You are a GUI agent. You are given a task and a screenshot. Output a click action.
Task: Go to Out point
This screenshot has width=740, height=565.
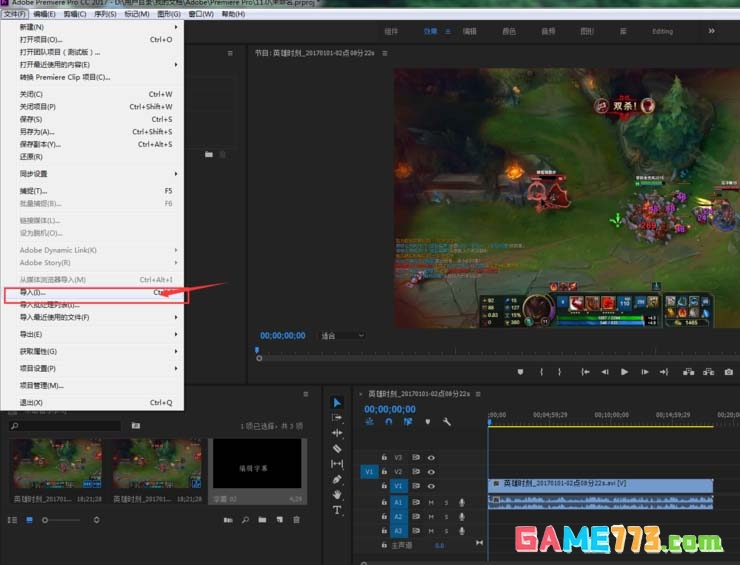(x=664, y=372)
